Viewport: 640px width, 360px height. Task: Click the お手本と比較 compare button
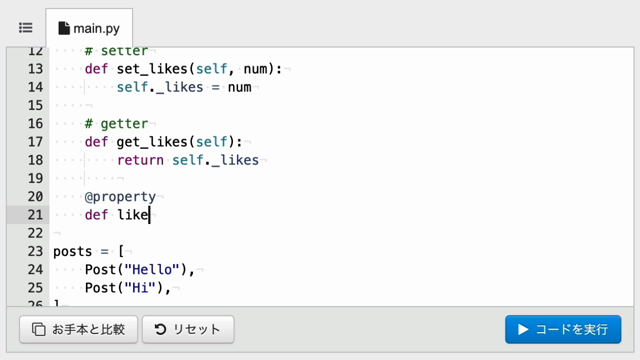pos(78,329)
